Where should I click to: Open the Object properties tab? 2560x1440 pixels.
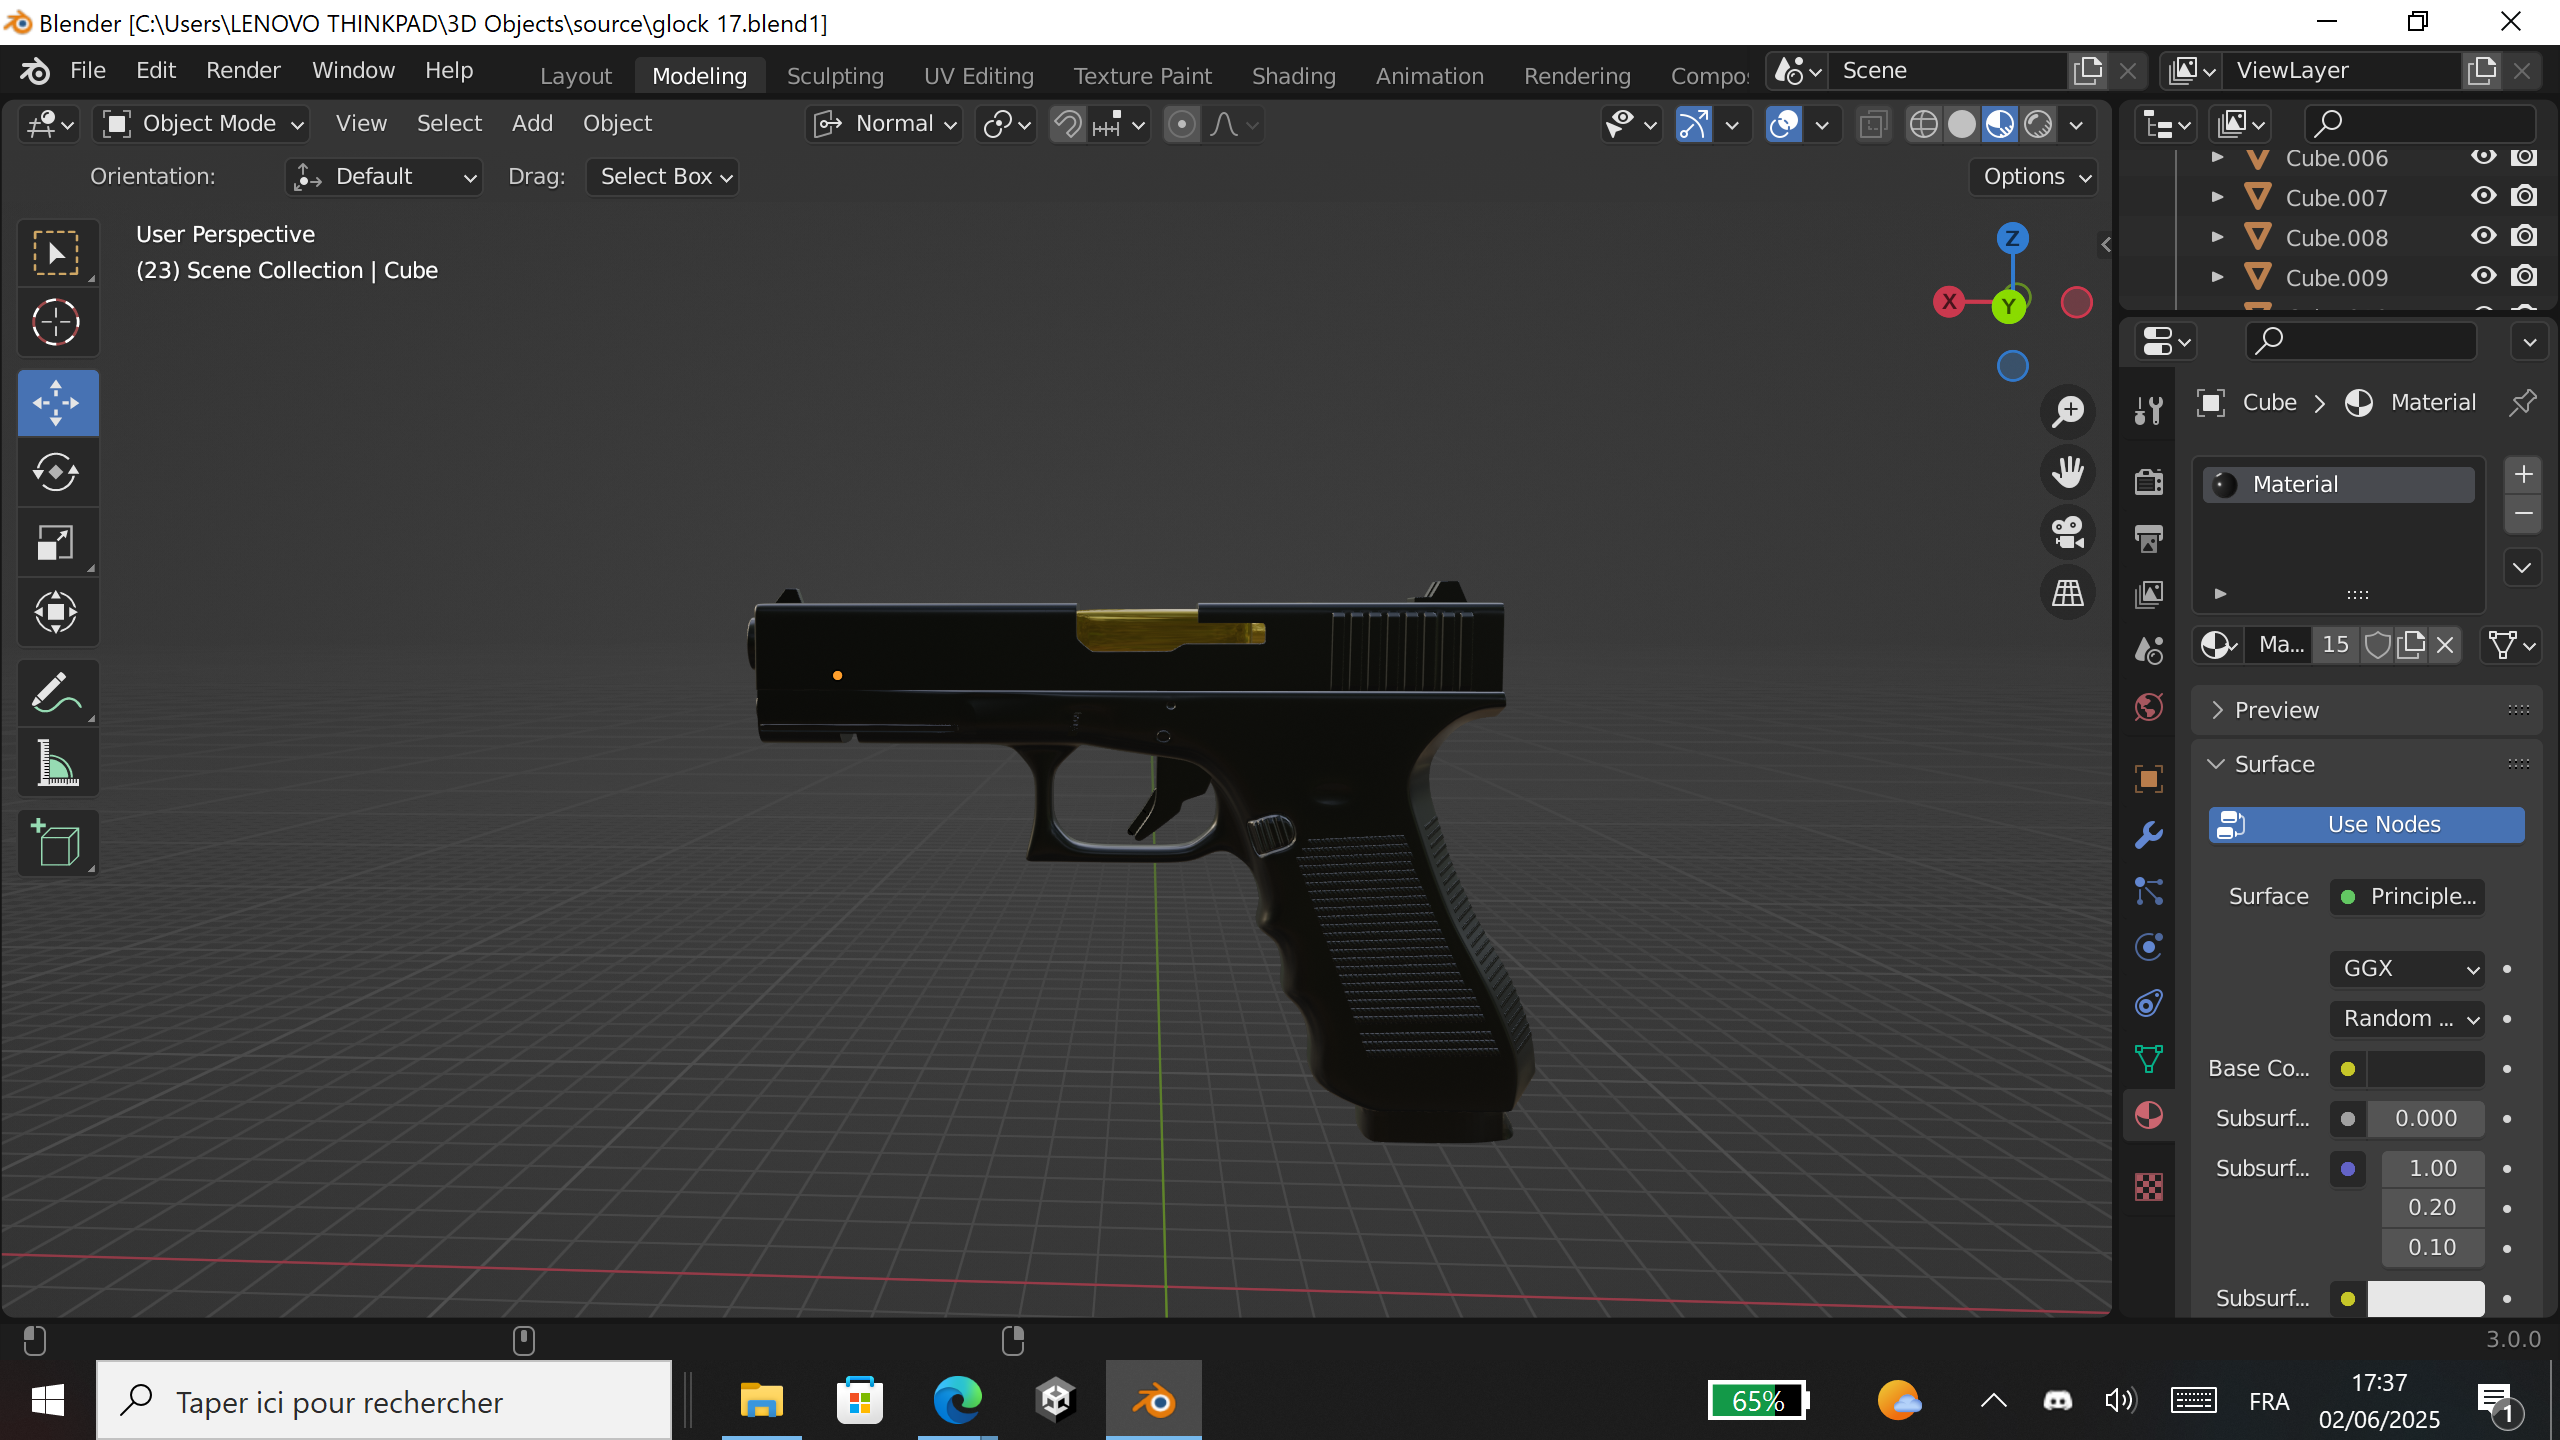2148,778
